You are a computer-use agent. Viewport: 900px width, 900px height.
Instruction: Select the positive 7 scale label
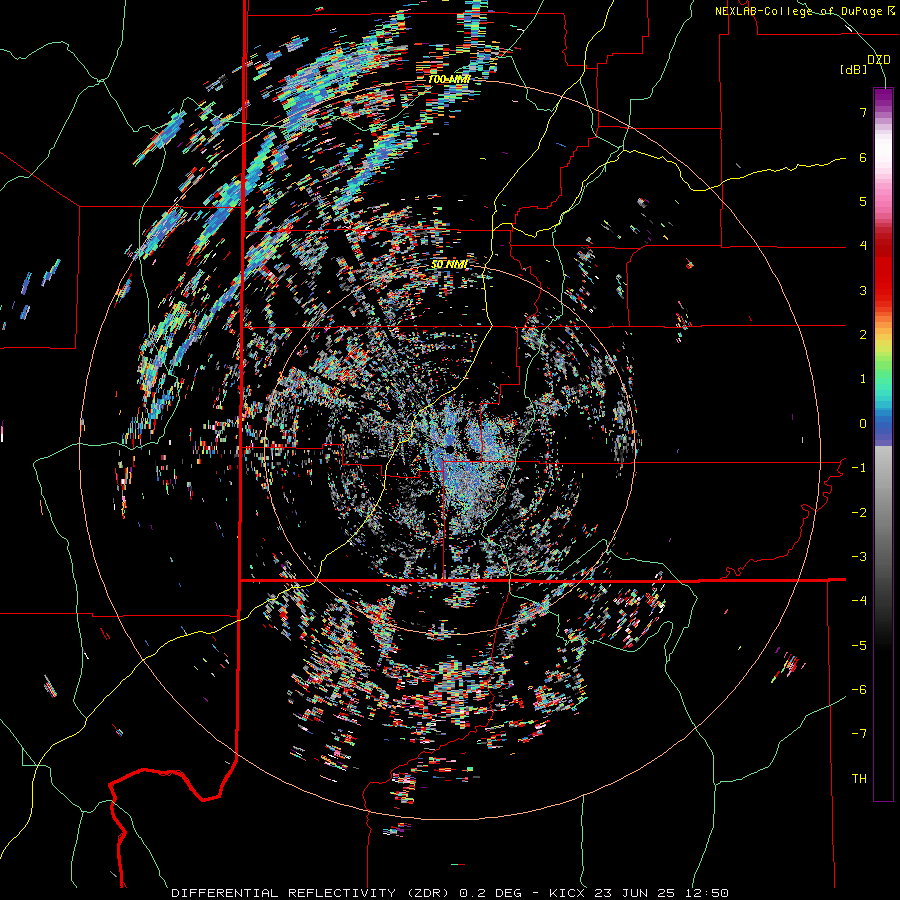[863, 112]
